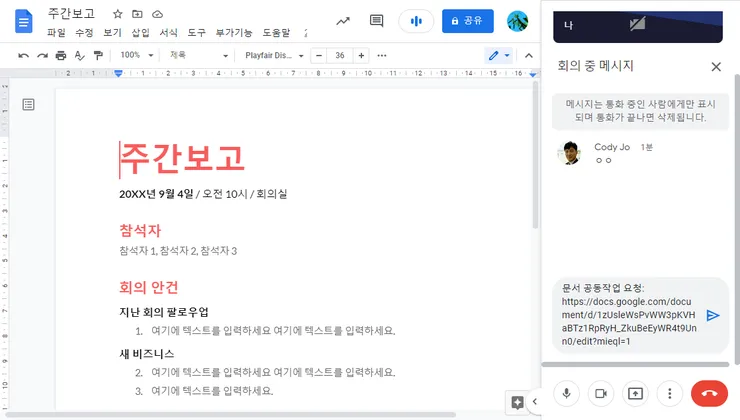The image size is (740, 420).
Task: Open the activity trend icon
Action: [343, 21]
